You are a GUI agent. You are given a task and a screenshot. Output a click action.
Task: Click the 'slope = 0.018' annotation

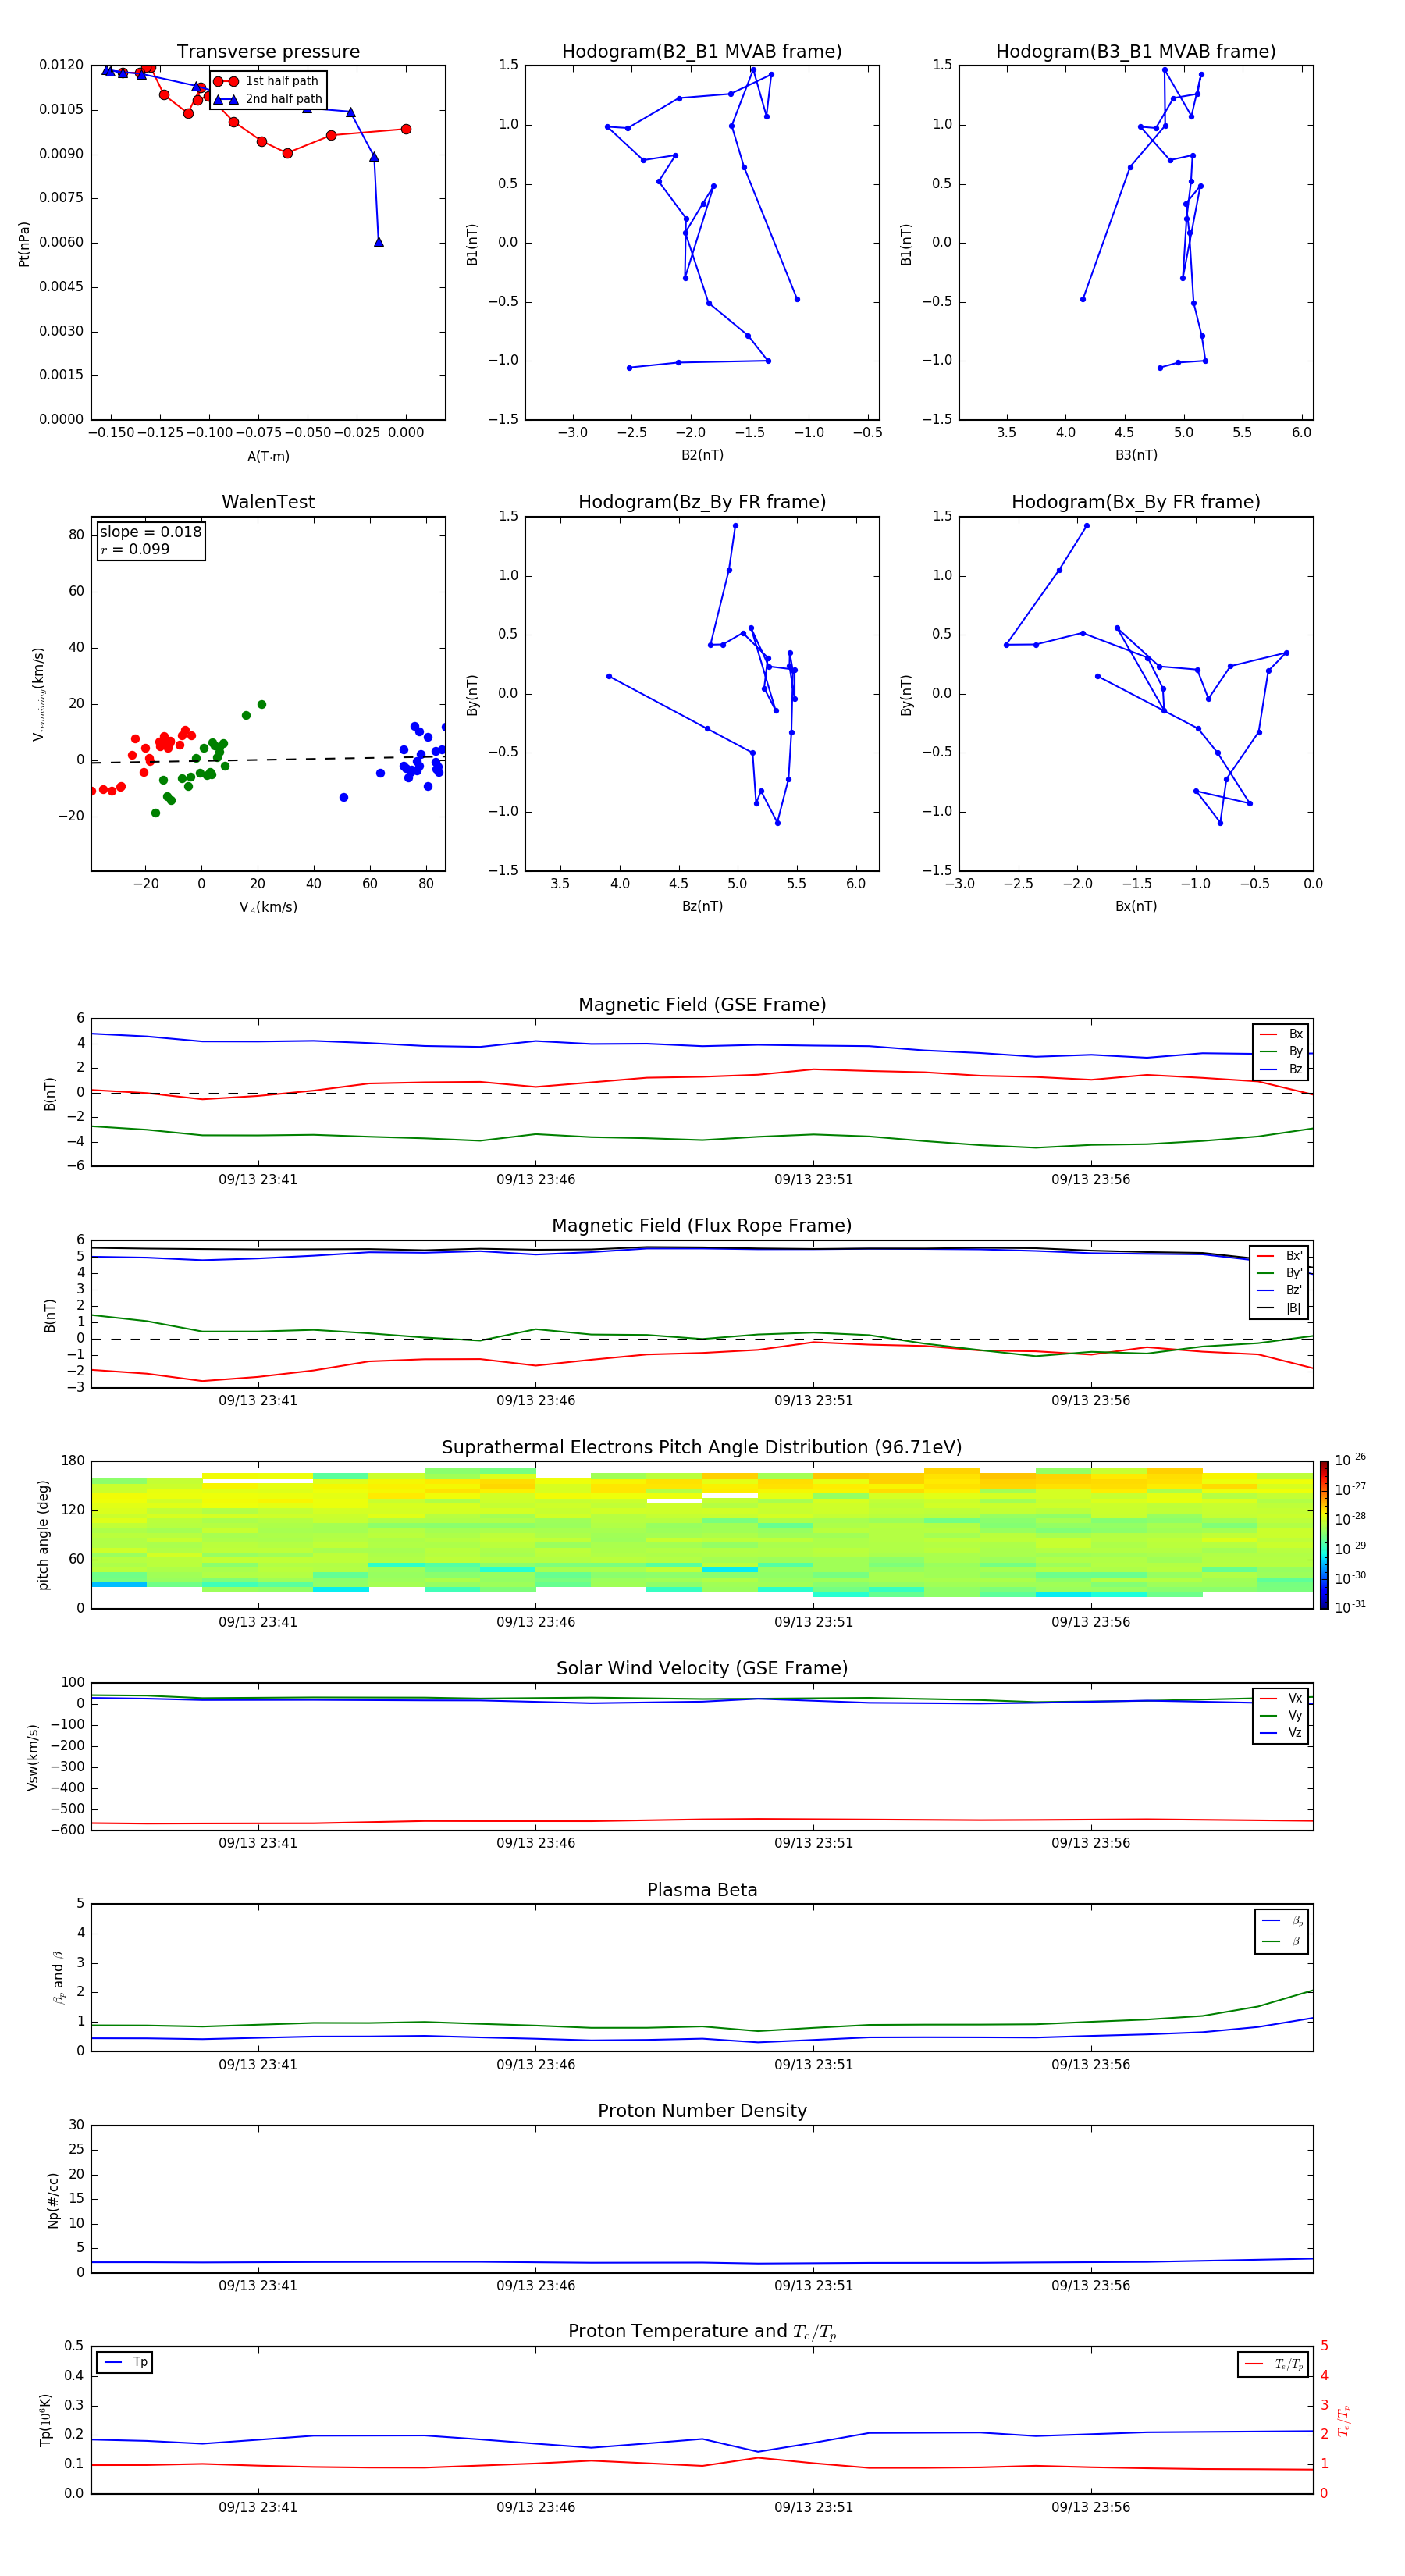pyautogui.click(x=151, y=532)
